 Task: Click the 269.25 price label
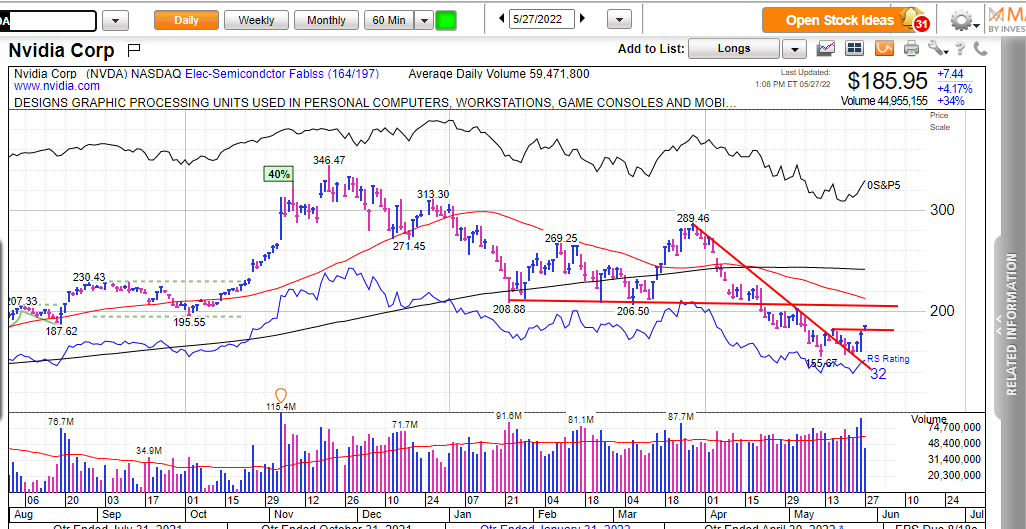click(561, 238)
